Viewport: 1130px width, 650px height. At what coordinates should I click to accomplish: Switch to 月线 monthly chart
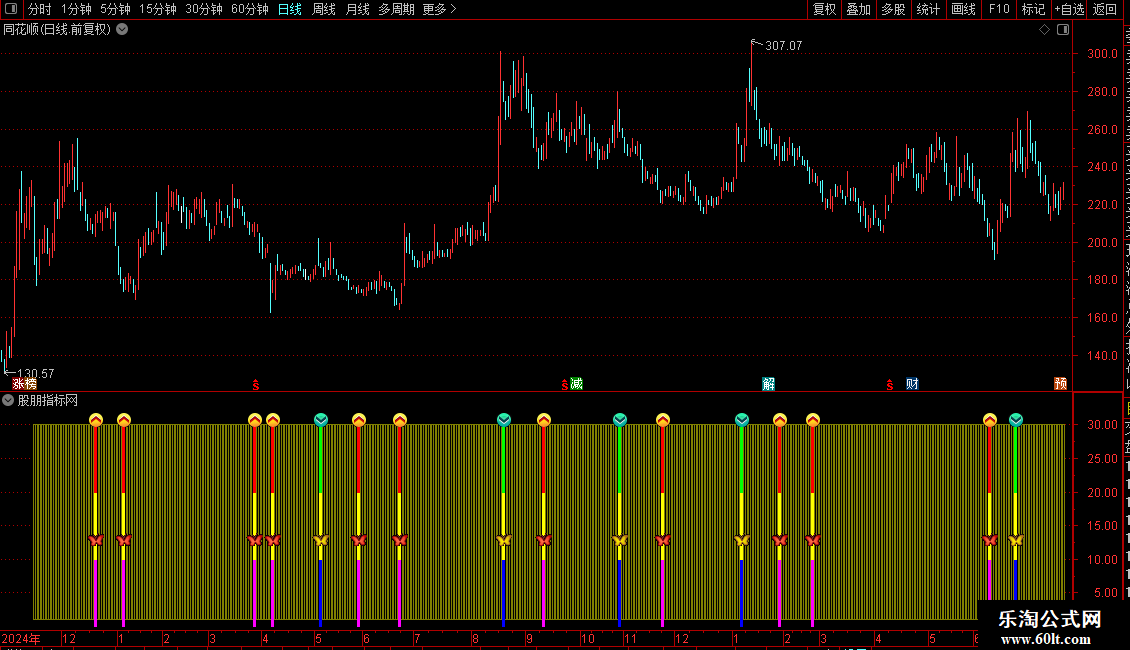[357, 9]
